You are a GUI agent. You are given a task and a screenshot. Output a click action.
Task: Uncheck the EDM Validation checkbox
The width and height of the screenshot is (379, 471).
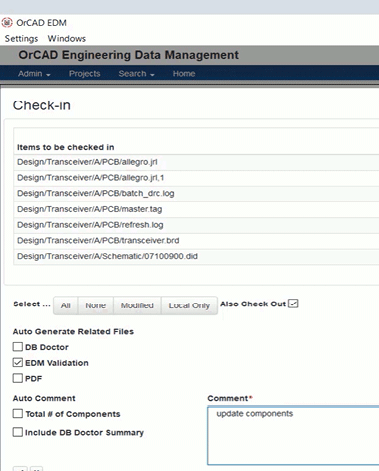click(x=18, y=362)
